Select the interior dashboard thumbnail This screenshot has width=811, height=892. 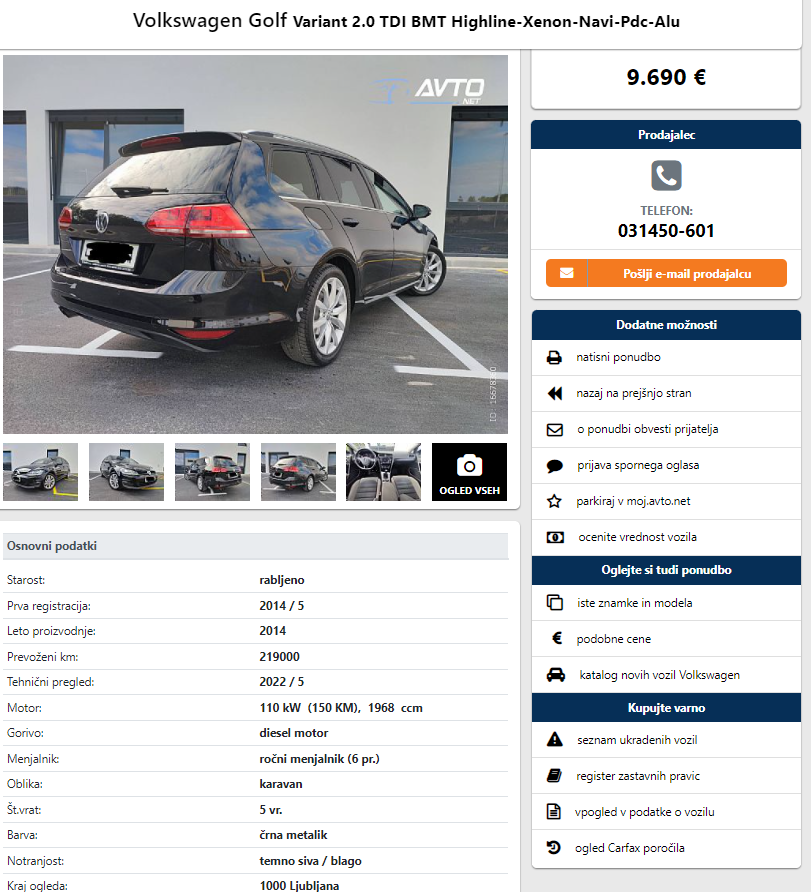click(x=383, y=472)
